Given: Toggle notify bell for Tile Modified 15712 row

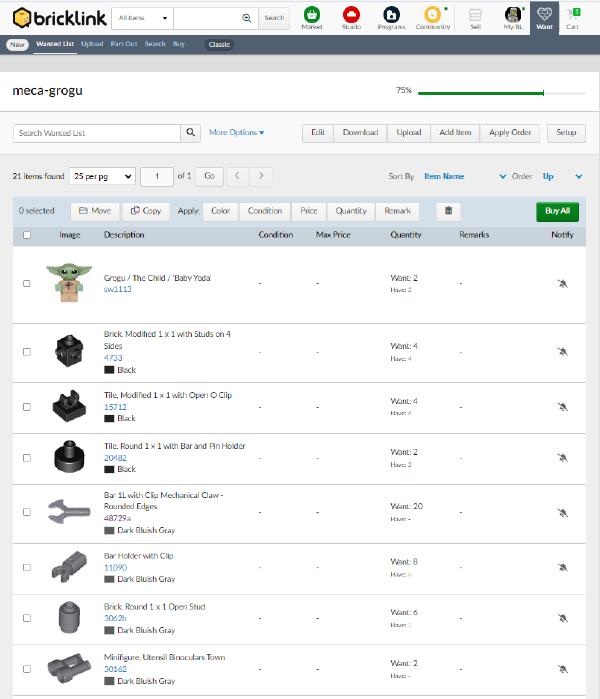Looking at the screenshot, I should 563,407.
